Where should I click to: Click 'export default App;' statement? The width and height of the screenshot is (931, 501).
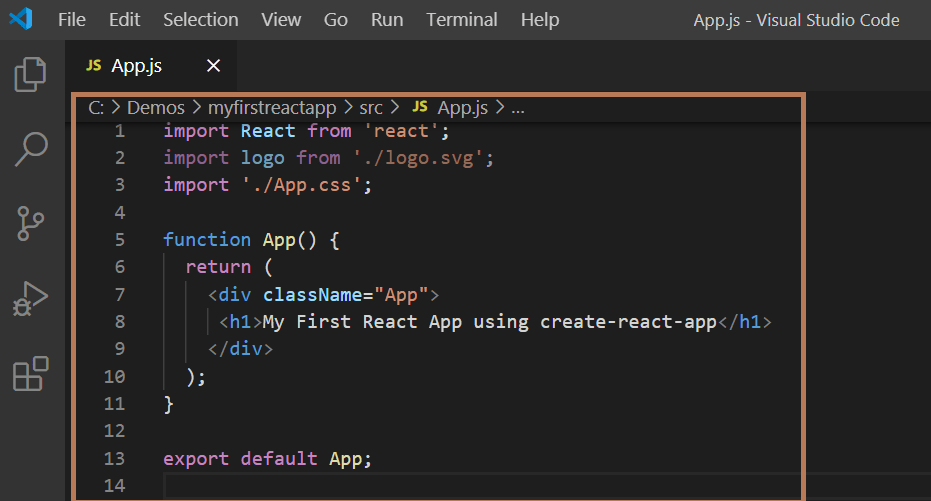point(267,459)
